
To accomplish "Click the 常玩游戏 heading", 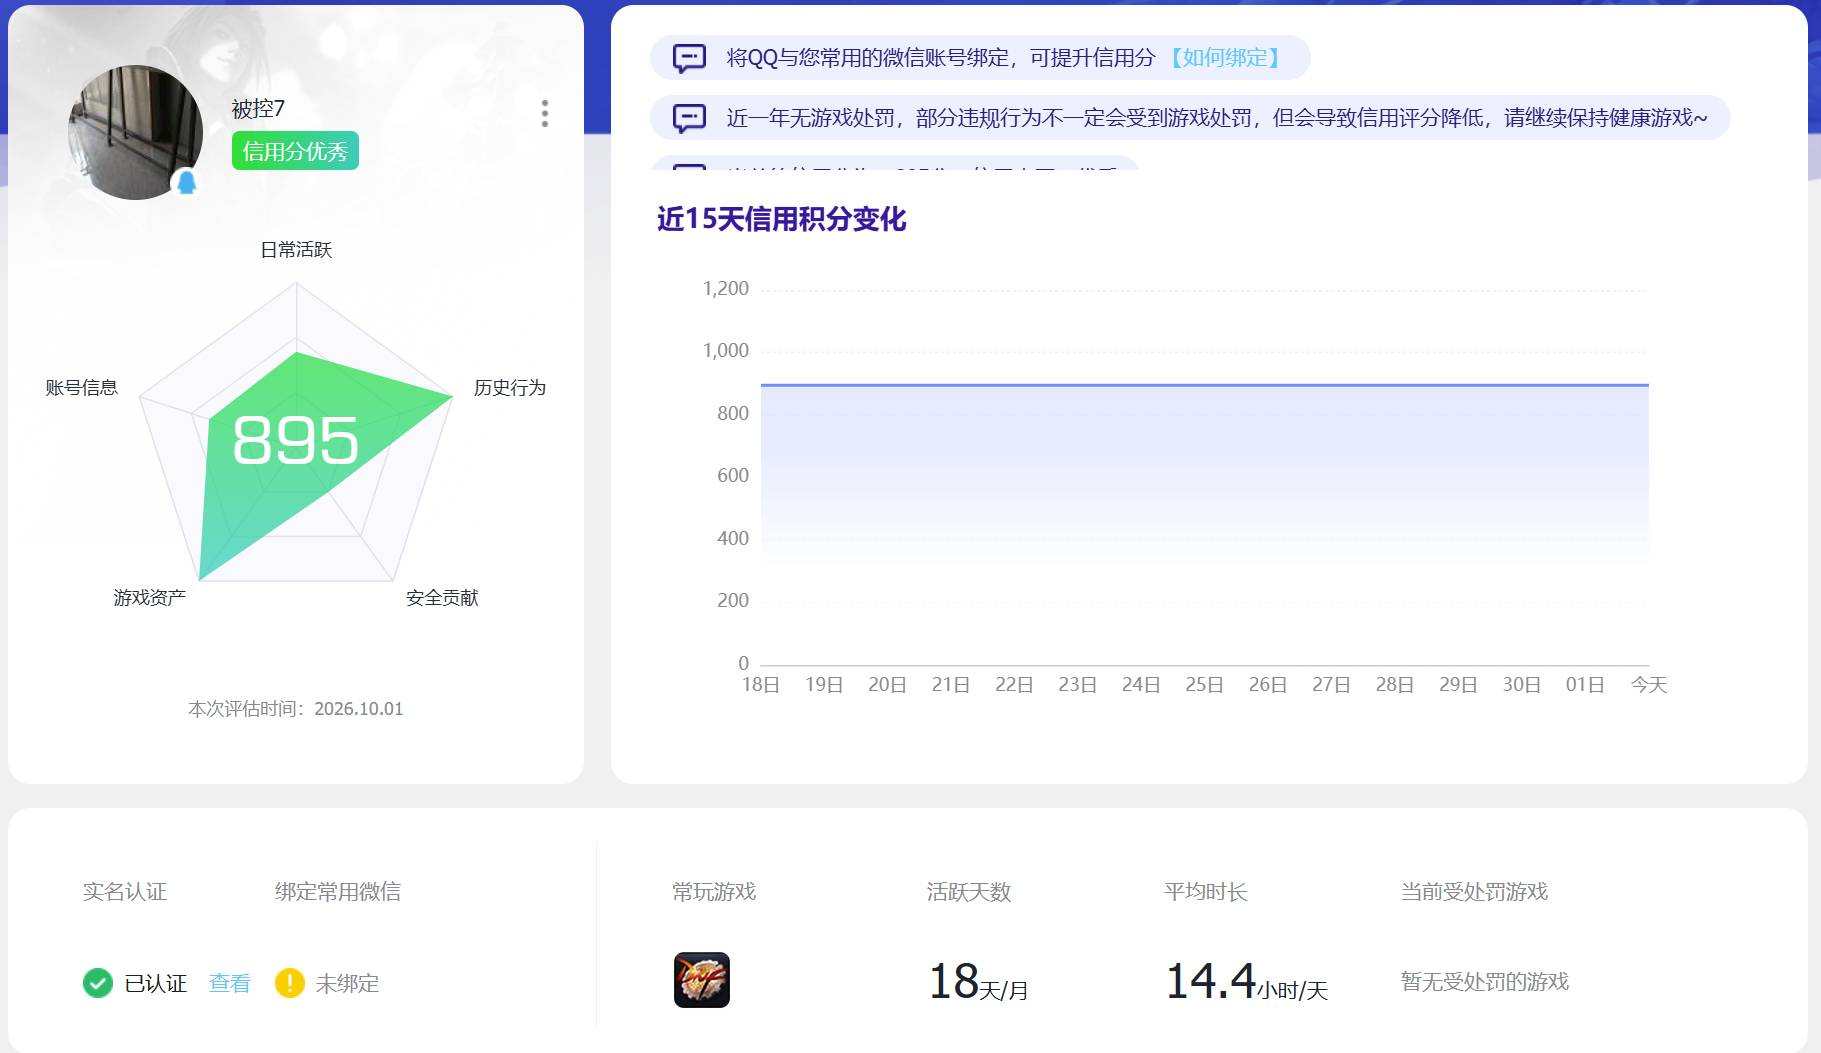I will (714, 892).
